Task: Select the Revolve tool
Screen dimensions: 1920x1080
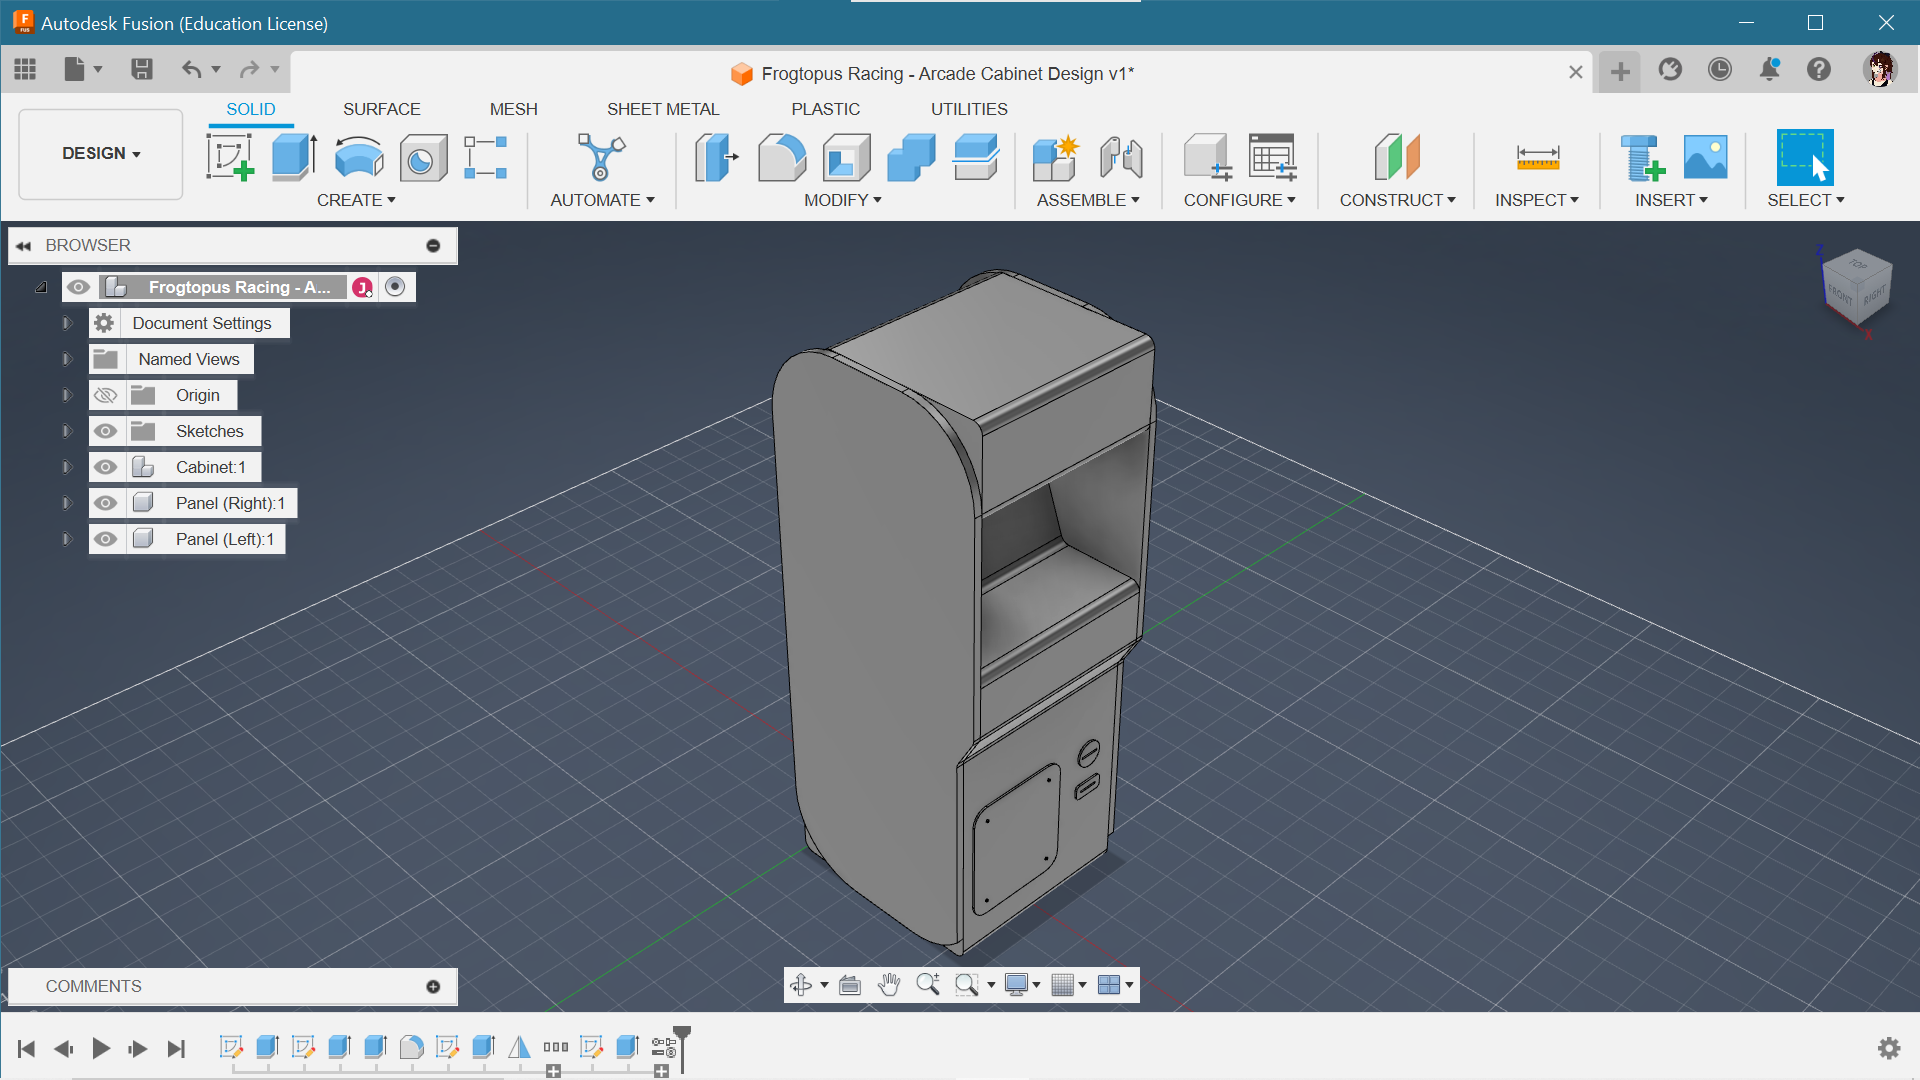Action: 359,158
